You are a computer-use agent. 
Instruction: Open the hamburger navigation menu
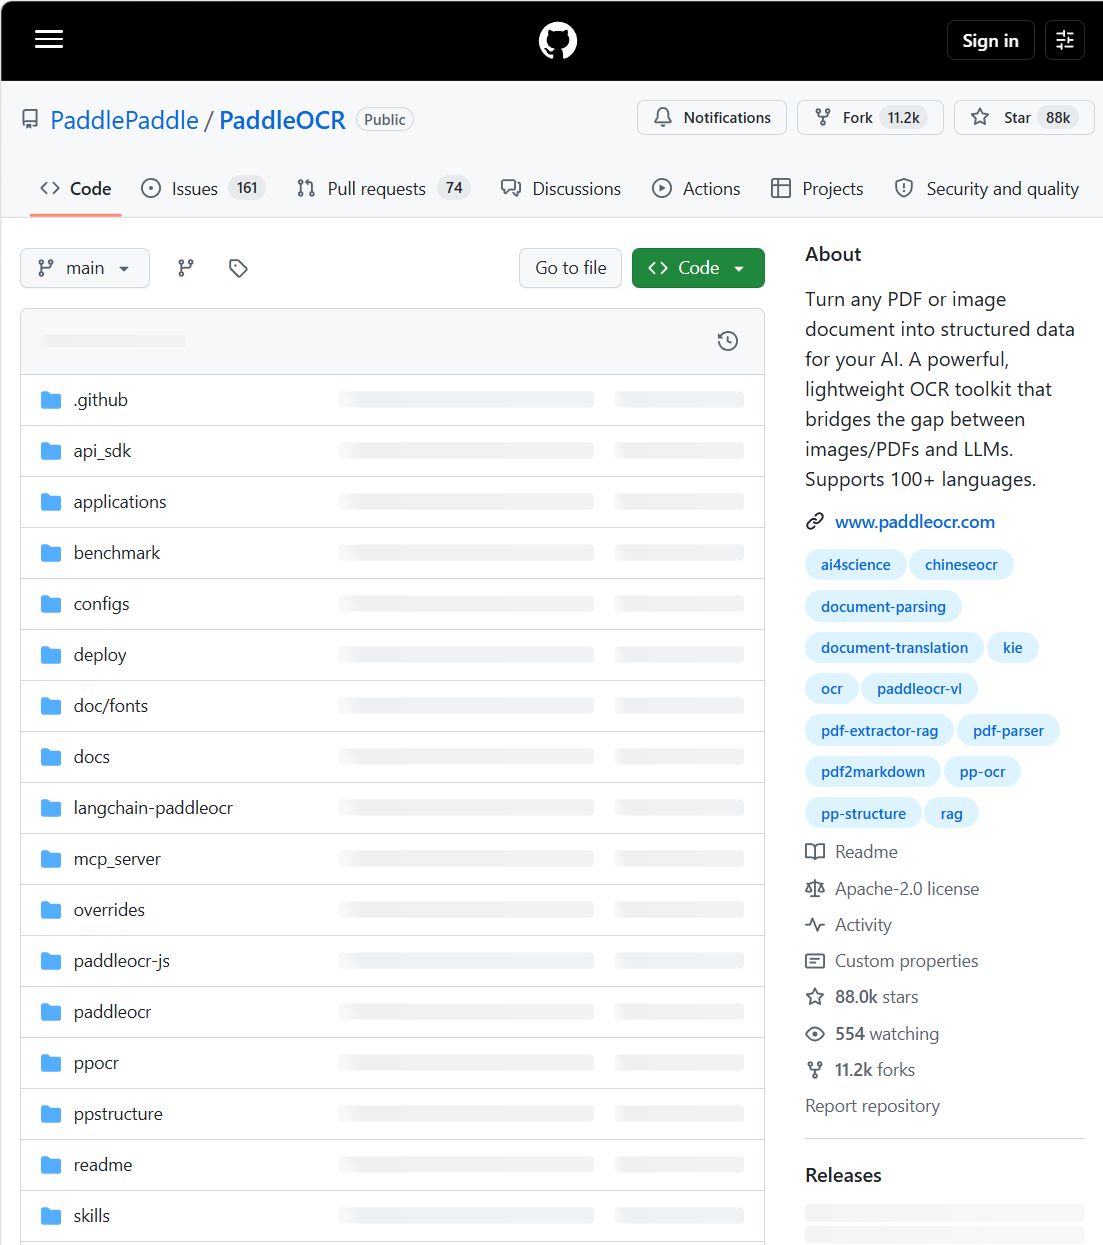click(49, 39)
